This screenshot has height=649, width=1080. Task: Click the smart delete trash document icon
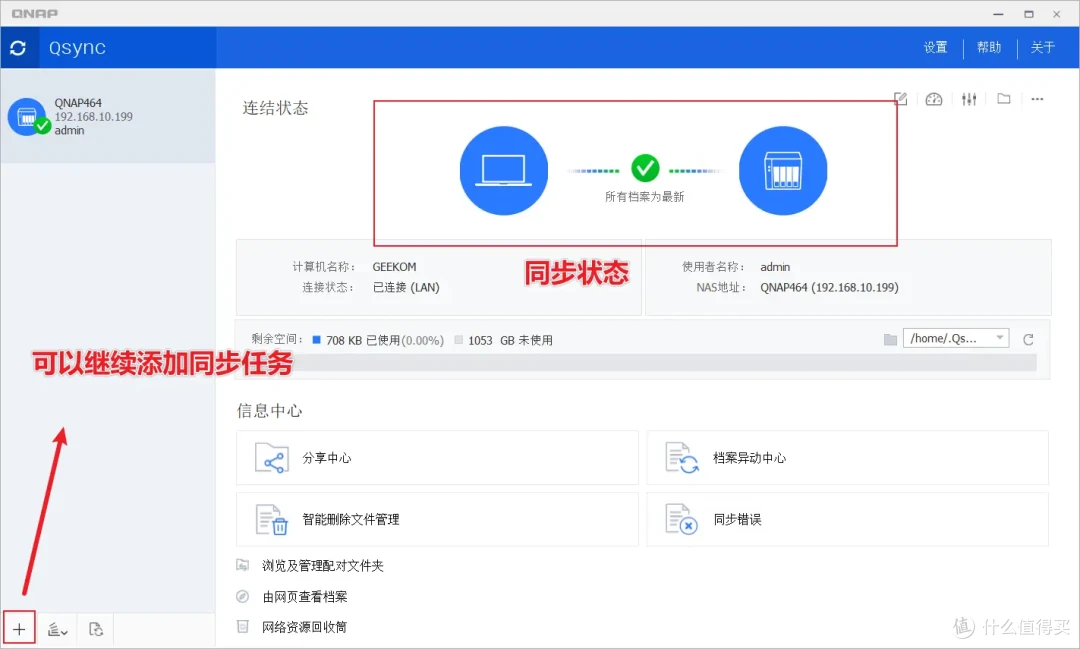click(x=271, y=520)
